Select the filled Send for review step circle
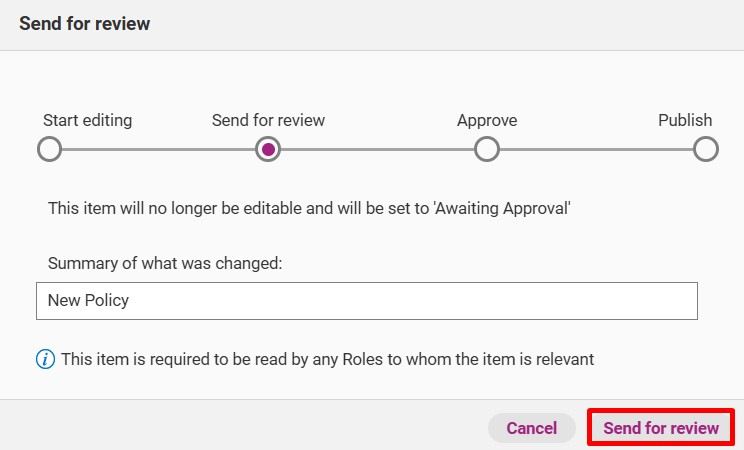Viewport: 744px width, 450px height. [x=268, y=149]
